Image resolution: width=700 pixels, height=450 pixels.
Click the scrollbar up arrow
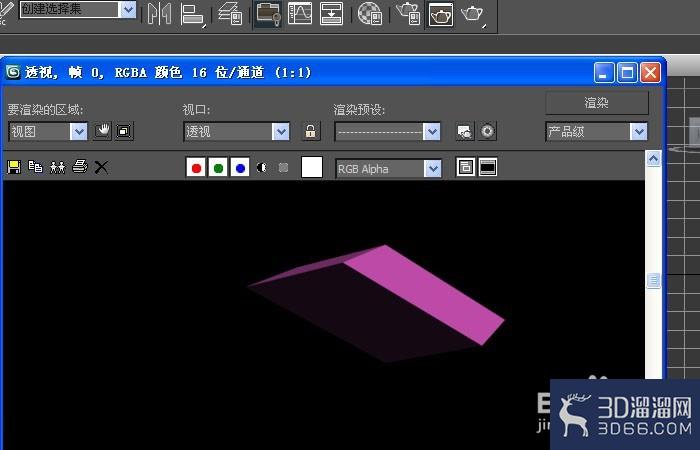point(653,158)
